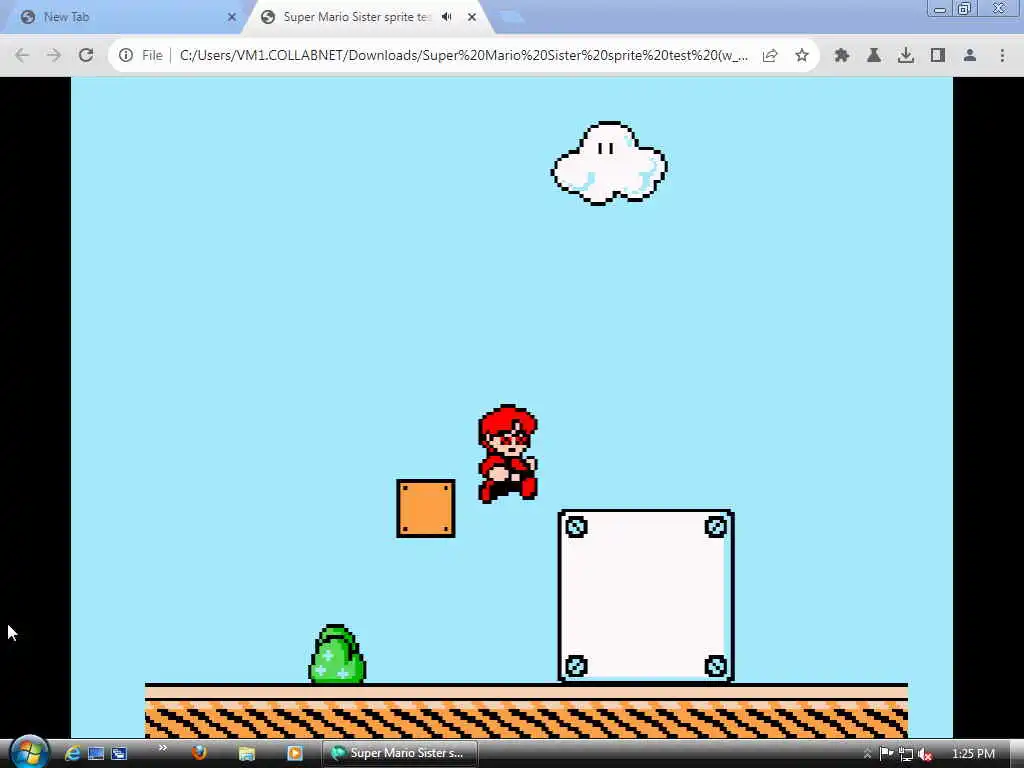Close the Super Mario Sister sprite test tab

tap(472, 17)
